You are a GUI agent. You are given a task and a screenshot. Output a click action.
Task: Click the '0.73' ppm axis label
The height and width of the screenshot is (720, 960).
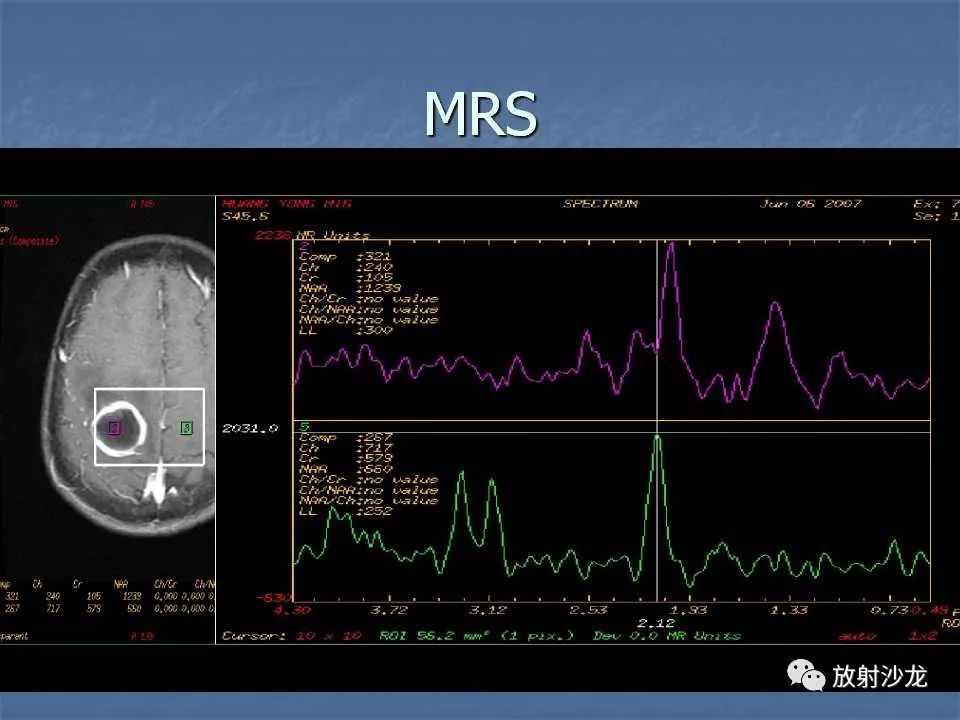[890, 610]
